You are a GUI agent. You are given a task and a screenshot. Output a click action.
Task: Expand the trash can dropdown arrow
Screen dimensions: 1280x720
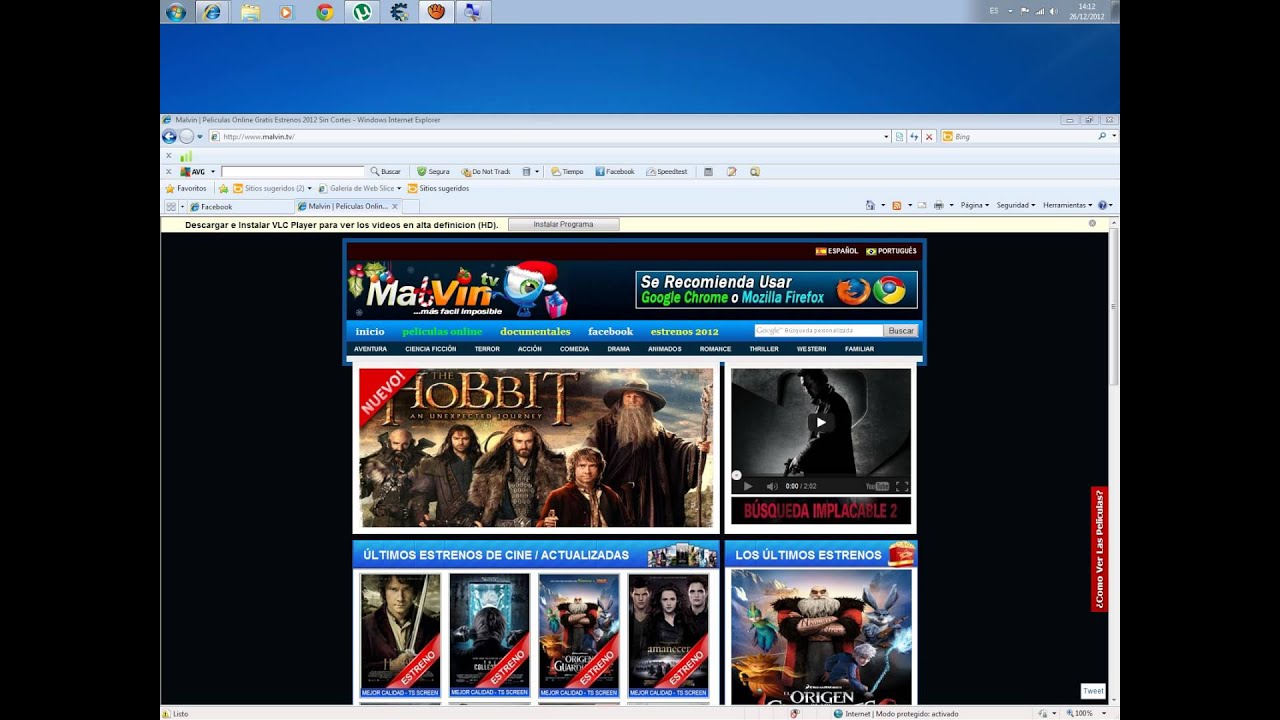(537, 172)
